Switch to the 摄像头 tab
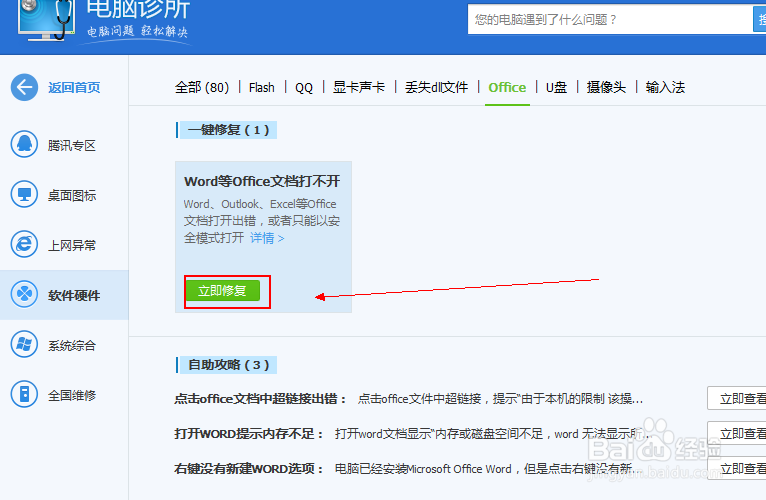Screen dimensions: 766x500 (x=606, y=87)
